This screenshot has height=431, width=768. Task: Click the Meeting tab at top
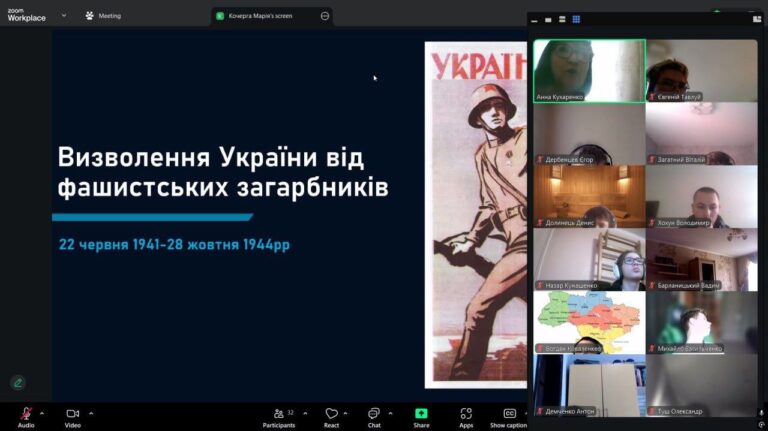pos(102,15)
